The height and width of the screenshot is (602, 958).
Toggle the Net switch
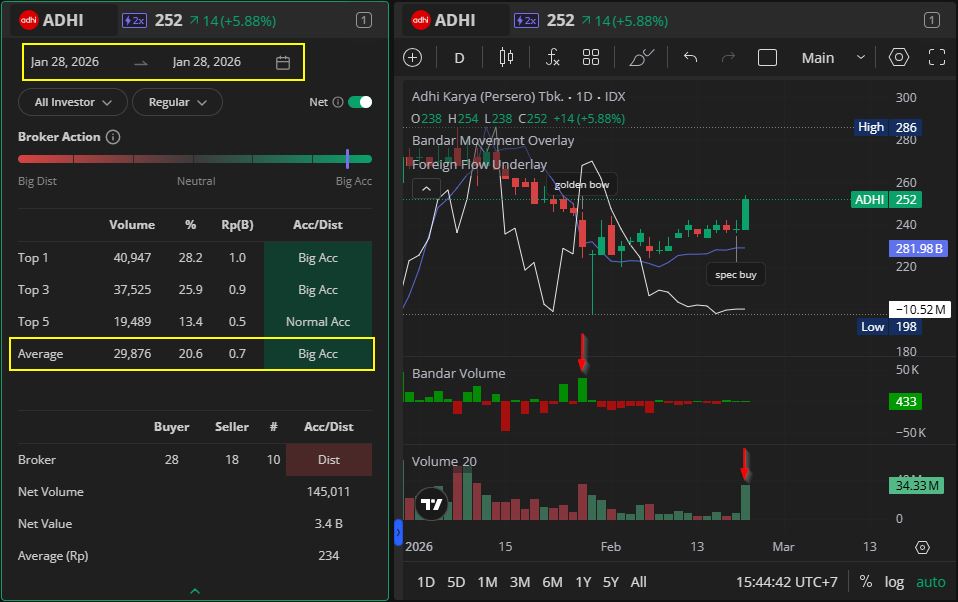tap(360, 102)
